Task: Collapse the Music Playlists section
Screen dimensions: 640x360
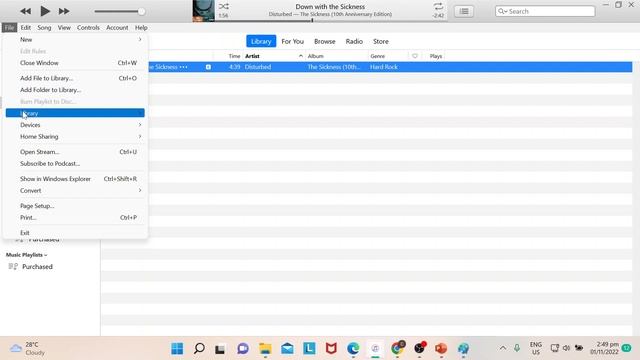Action: [x=27, y=255]
